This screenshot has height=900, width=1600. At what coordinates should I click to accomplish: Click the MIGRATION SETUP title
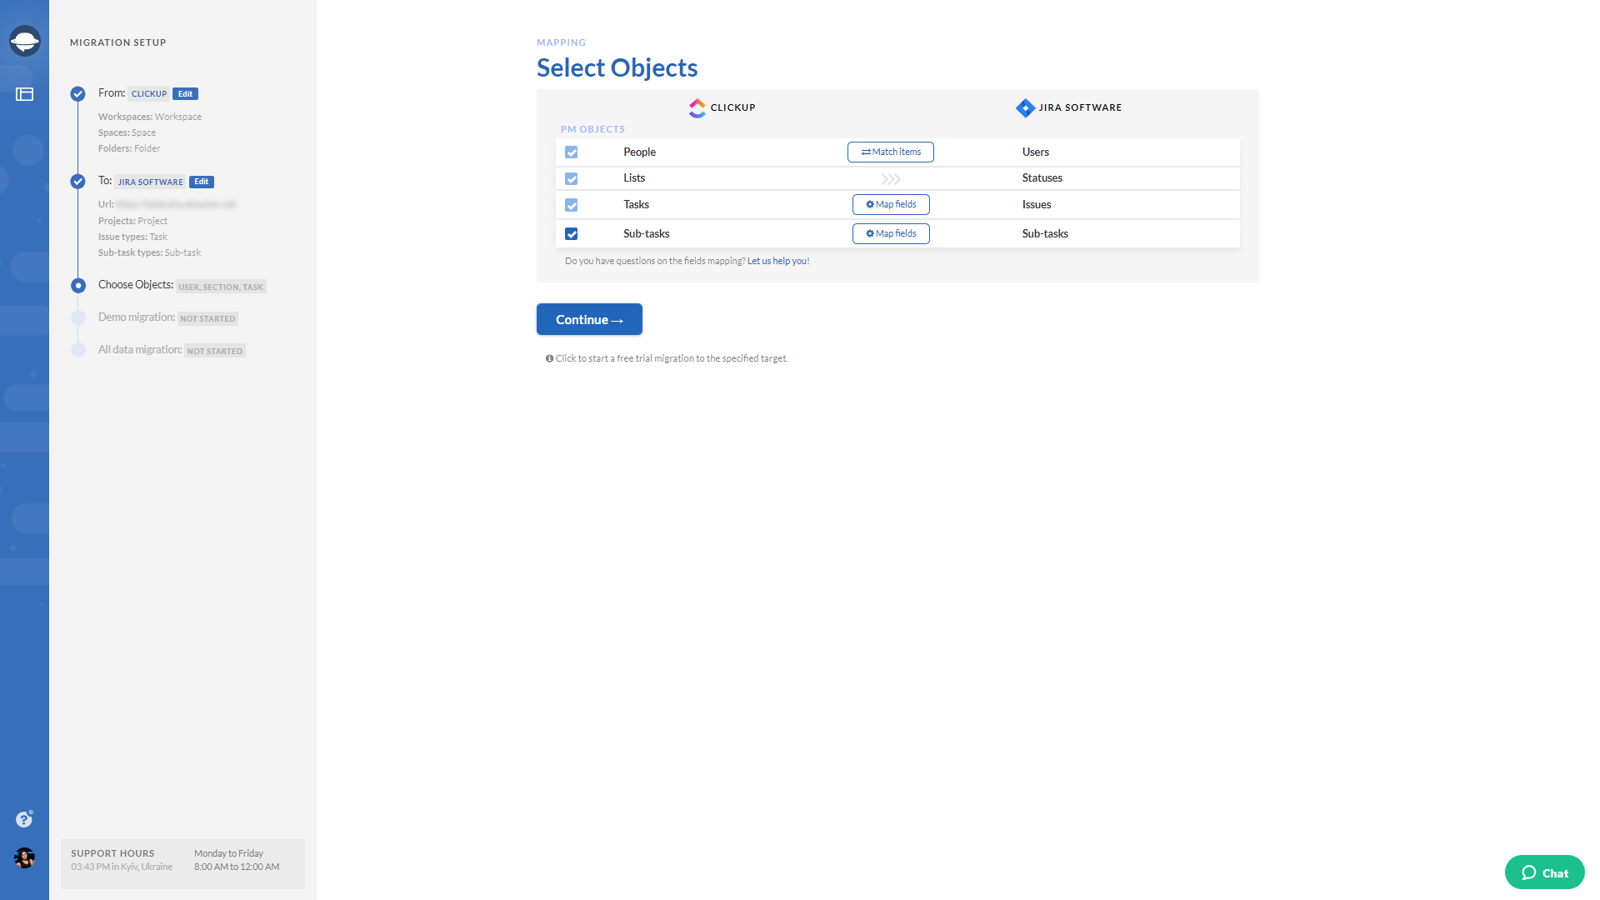coord(118,42)
